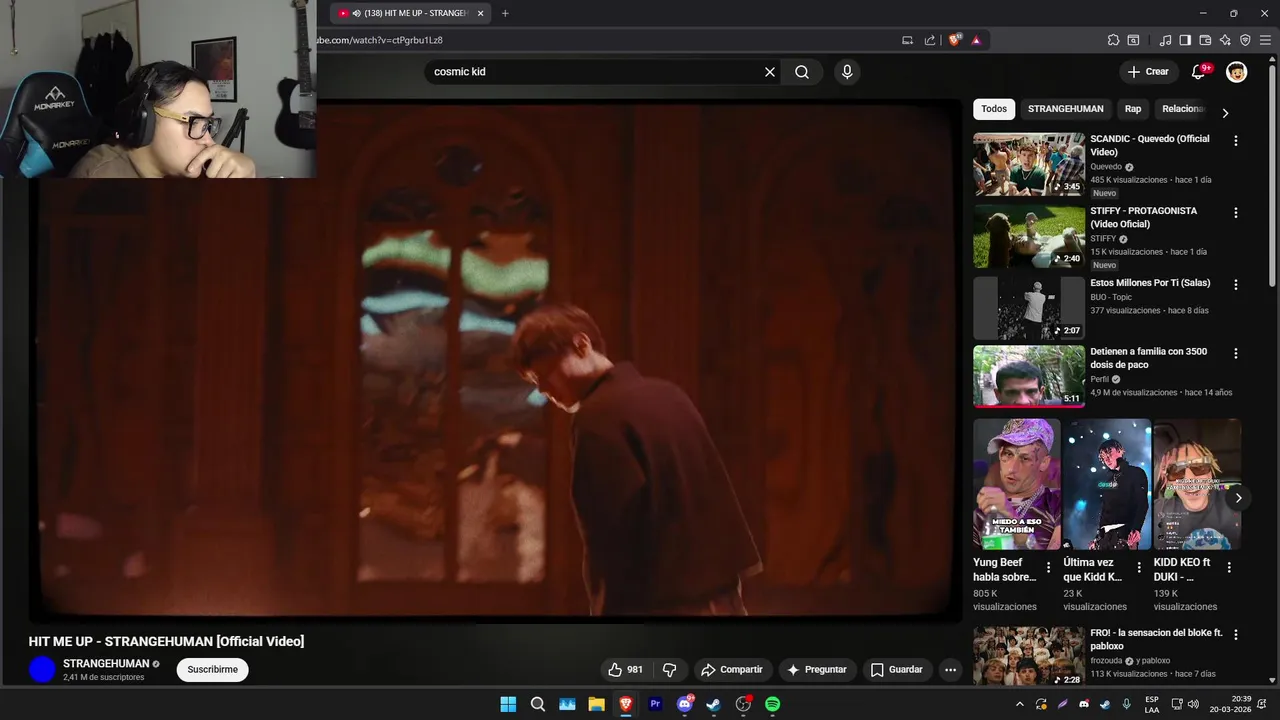The image size is (1280, 720).
Task: Open the Brave hamburger main menu
Action: pyautogui.click(x=1266, y=40)
